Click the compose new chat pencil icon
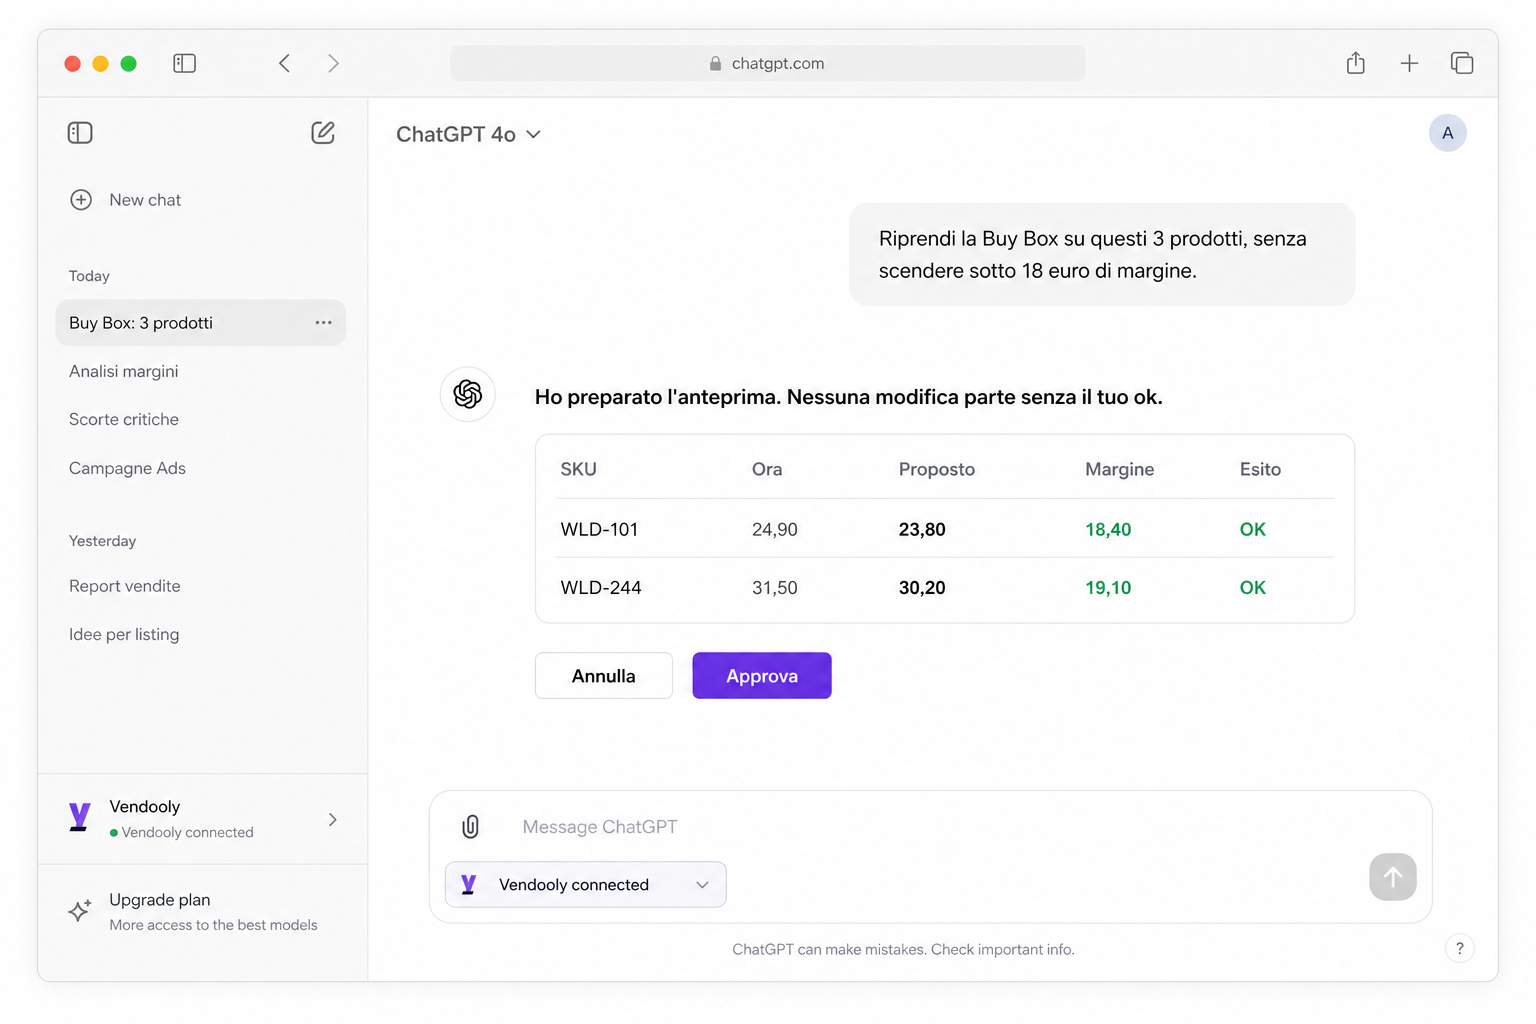 pyautogui.click(x=323, y=133)
